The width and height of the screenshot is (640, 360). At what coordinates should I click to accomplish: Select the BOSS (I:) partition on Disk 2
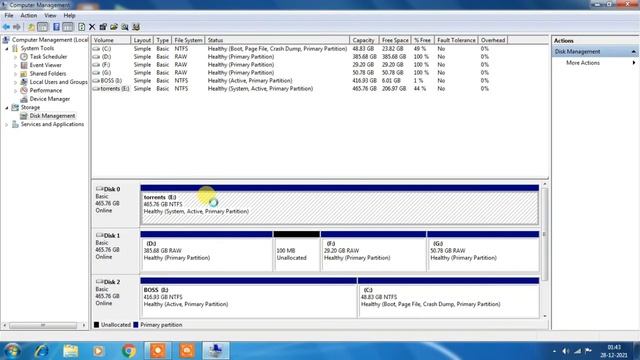coord(249,298)
